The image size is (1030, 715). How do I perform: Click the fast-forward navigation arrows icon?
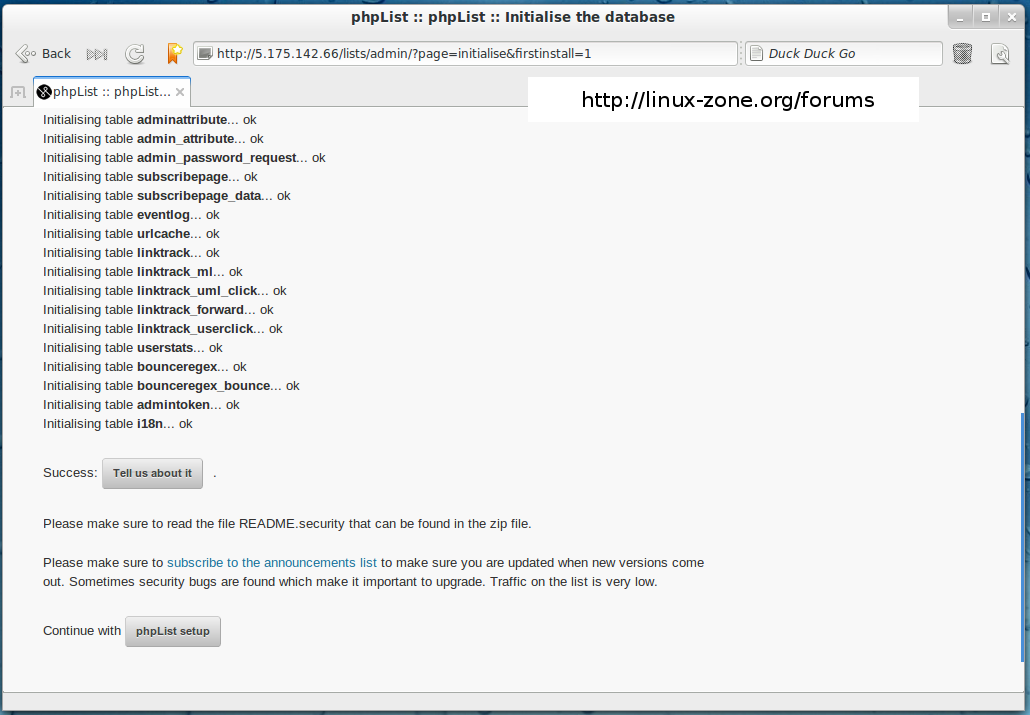pos(97,54)
